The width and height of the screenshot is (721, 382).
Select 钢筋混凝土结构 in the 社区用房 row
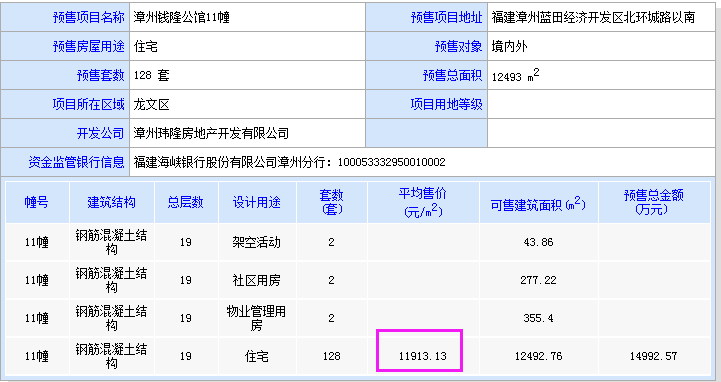click(x=111, y=280)
